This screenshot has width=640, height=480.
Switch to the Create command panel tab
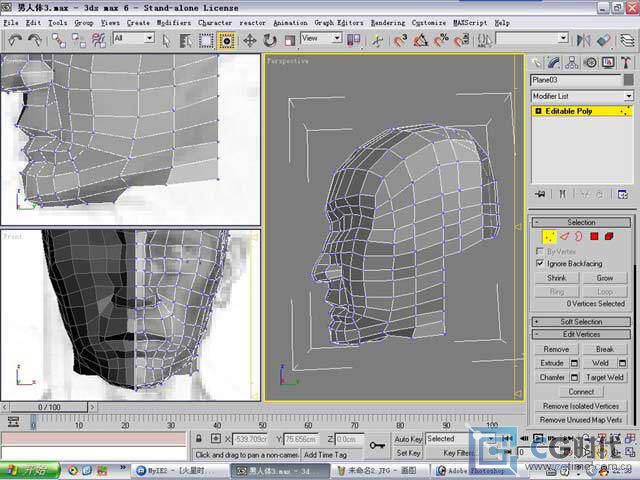[x=536, y=62]
